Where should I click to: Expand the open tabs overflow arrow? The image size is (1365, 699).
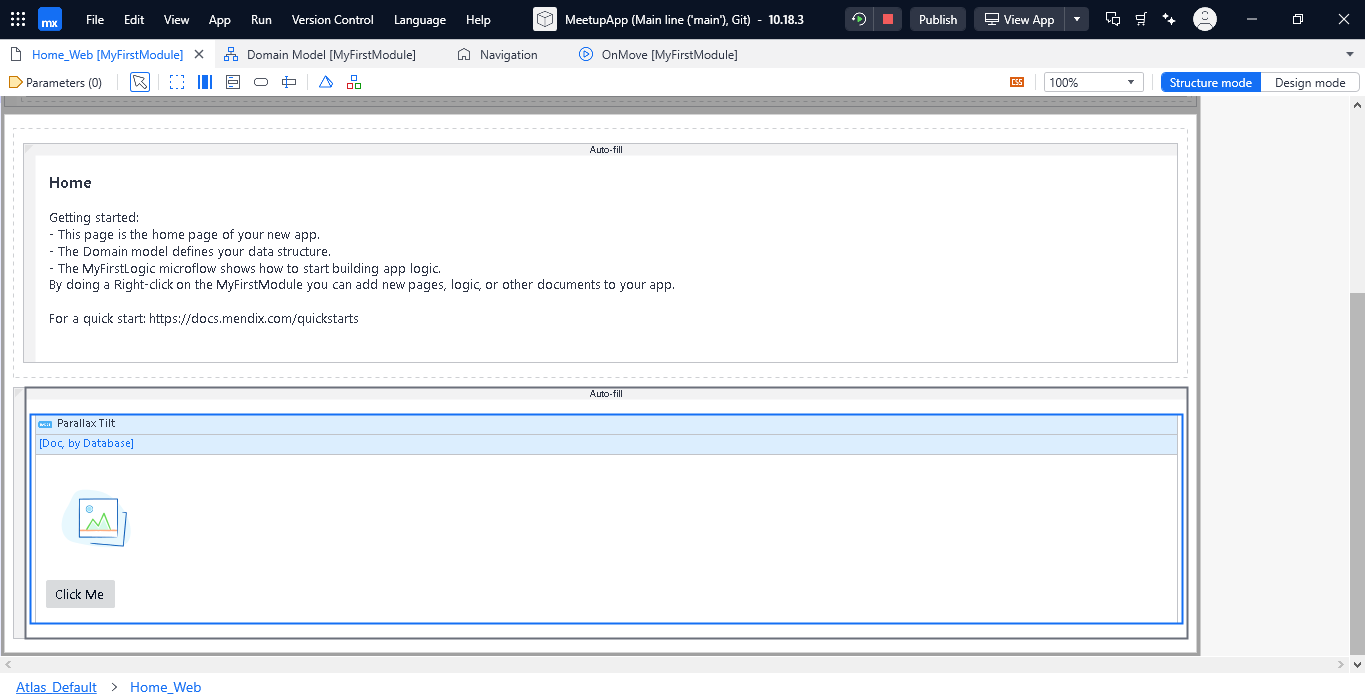1350,54
